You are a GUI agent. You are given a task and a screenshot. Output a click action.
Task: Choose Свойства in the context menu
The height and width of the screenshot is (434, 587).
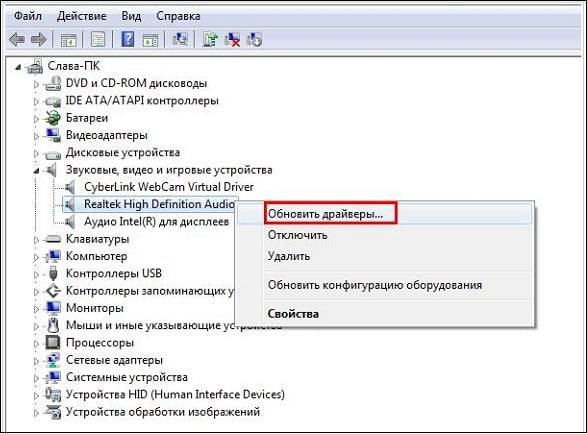293,314
